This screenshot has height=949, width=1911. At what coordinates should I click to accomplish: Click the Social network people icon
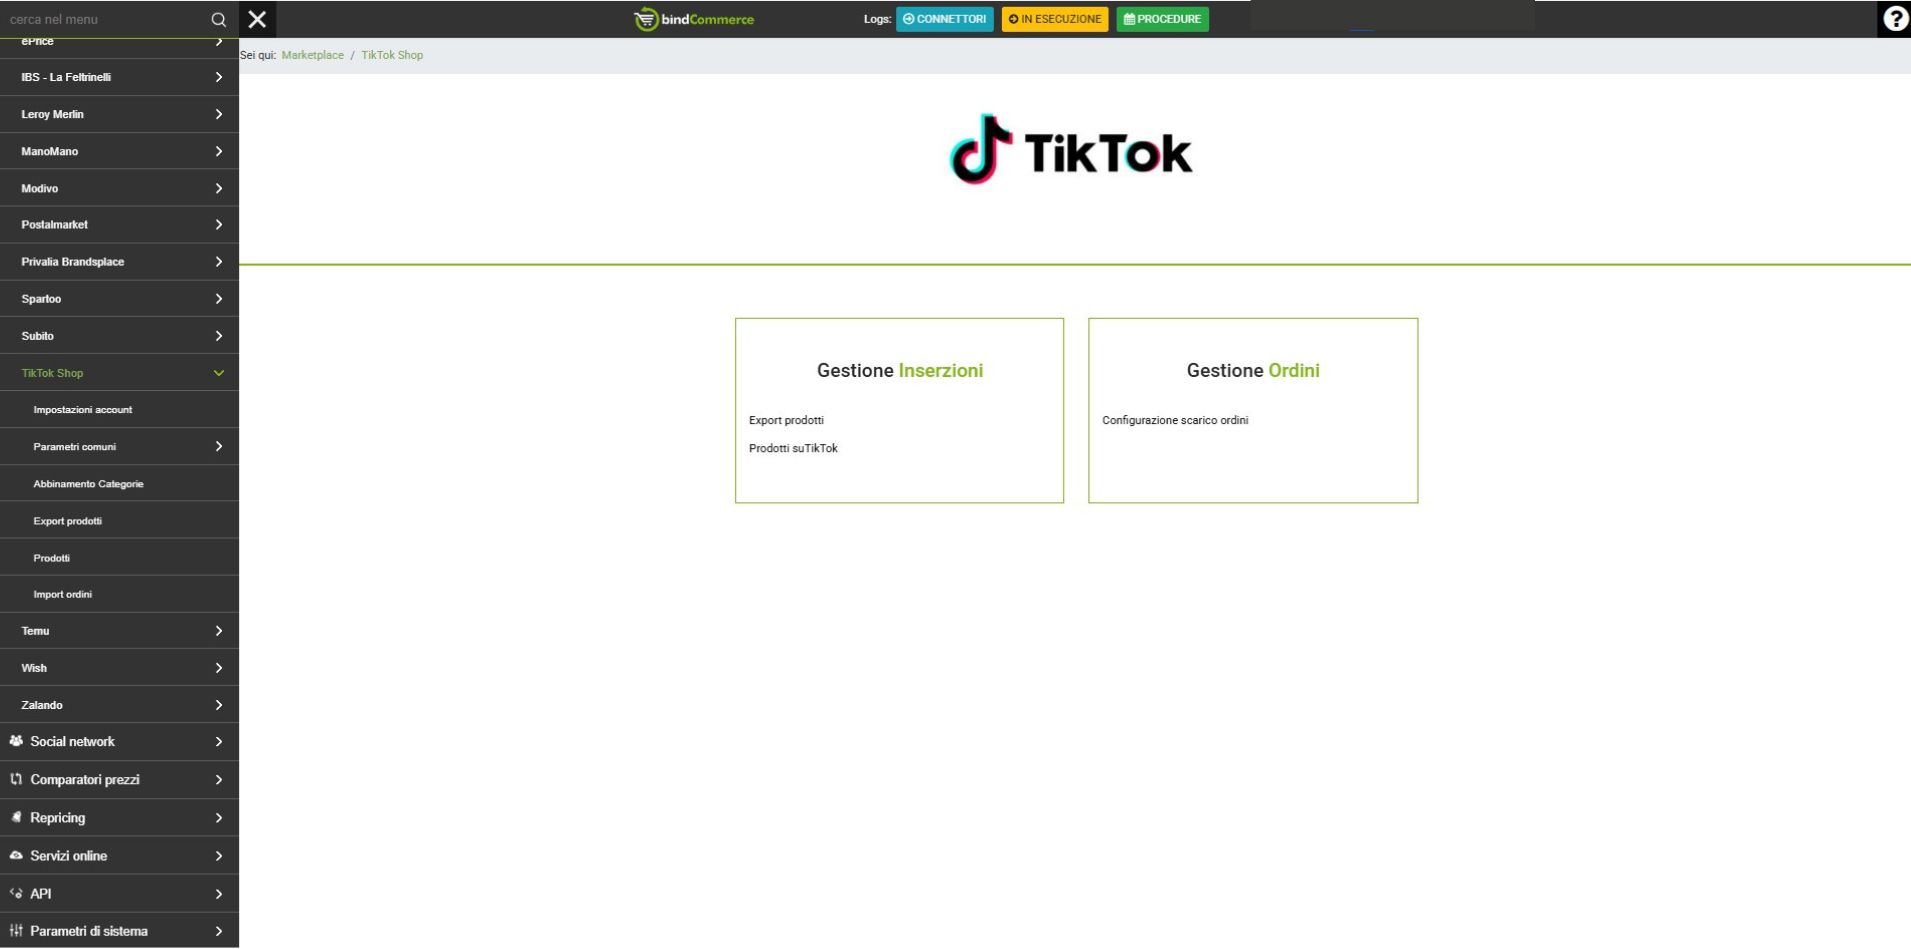point(16,741)
